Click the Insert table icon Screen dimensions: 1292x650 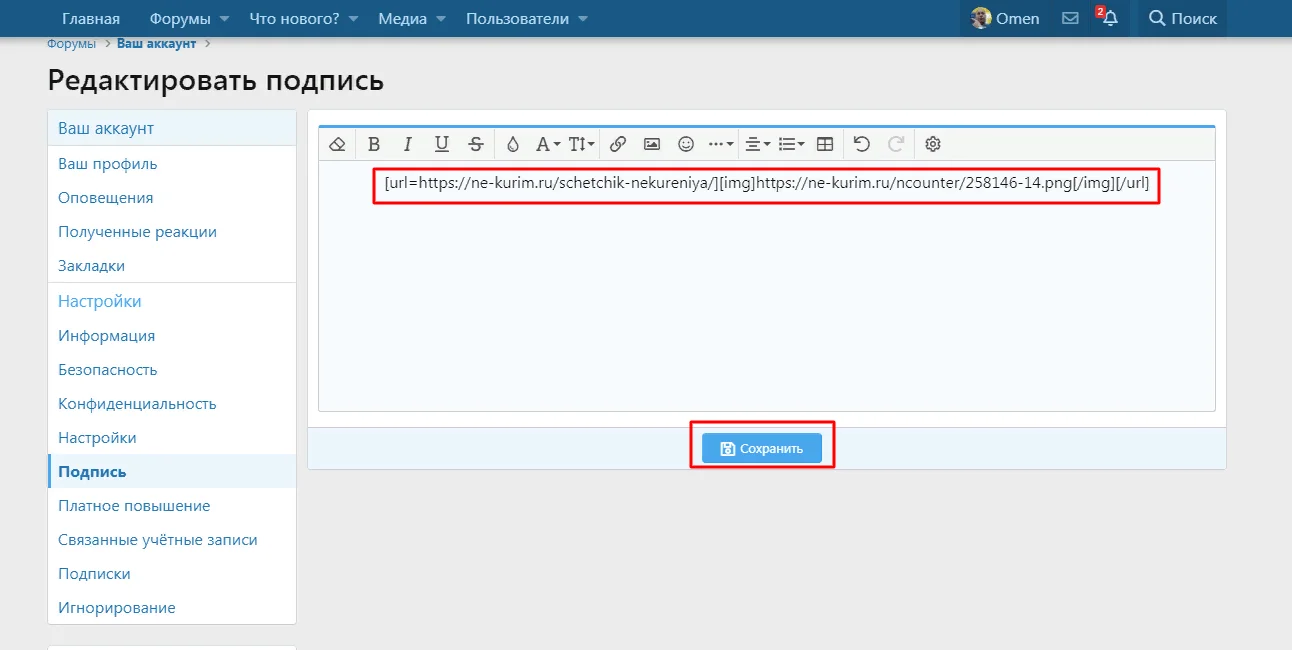tap(825, 144)
